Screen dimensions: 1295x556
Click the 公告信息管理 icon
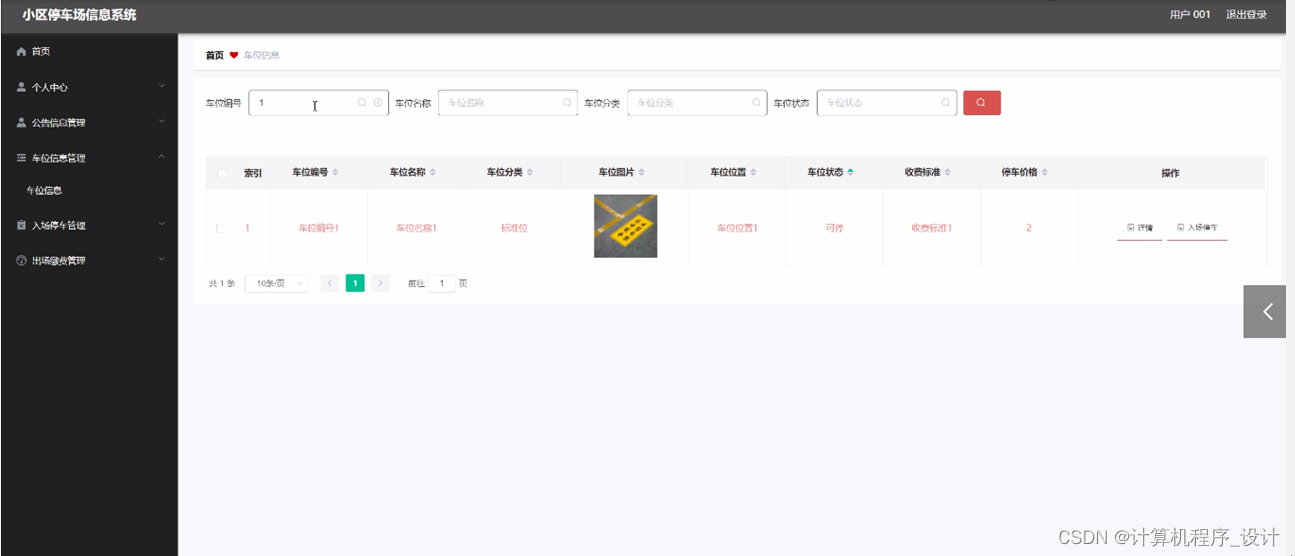click(x=21, y=123)
